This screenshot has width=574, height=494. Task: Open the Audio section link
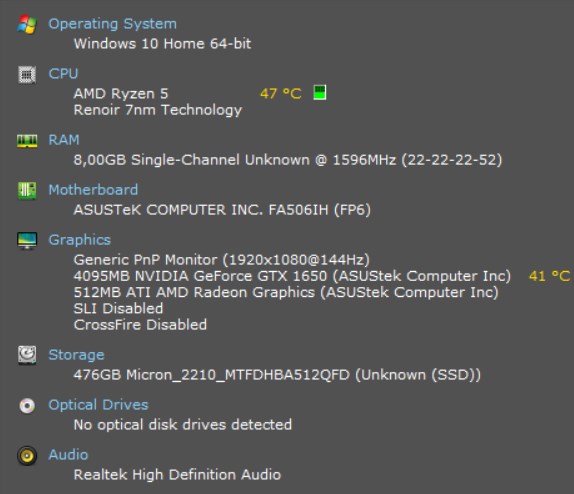tap(68, 455)
